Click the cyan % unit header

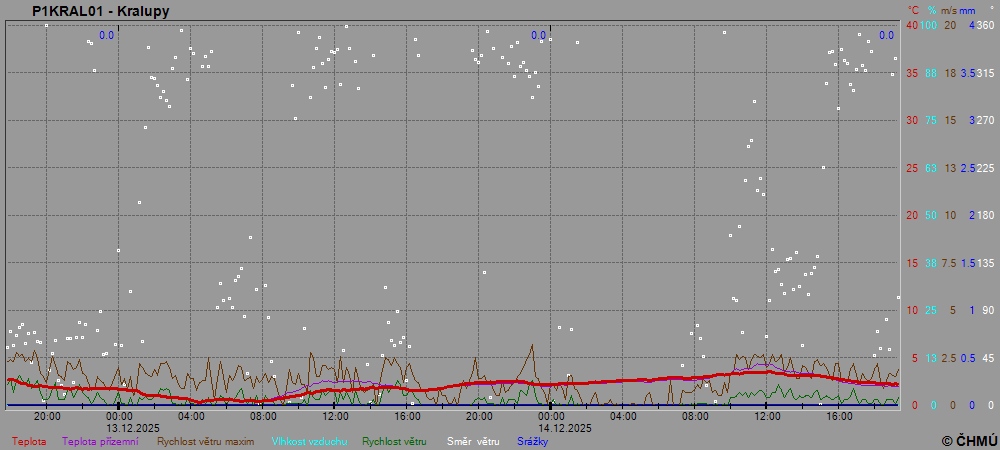click(931, 9)
